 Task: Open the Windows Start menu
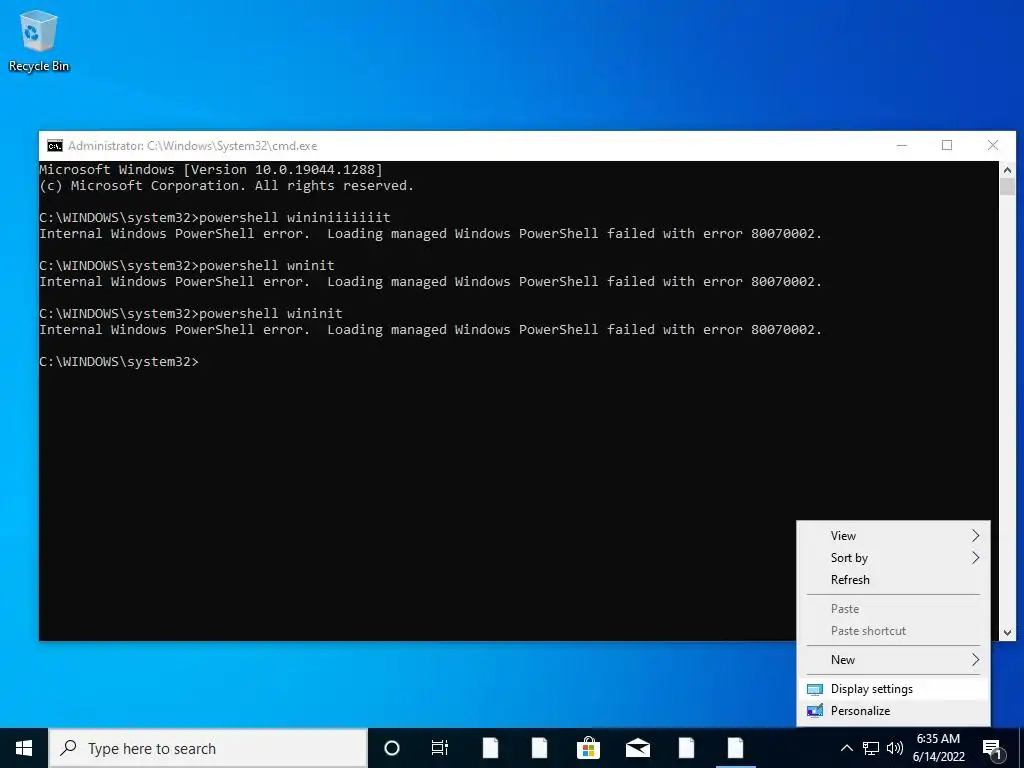(x=24, y=748)
